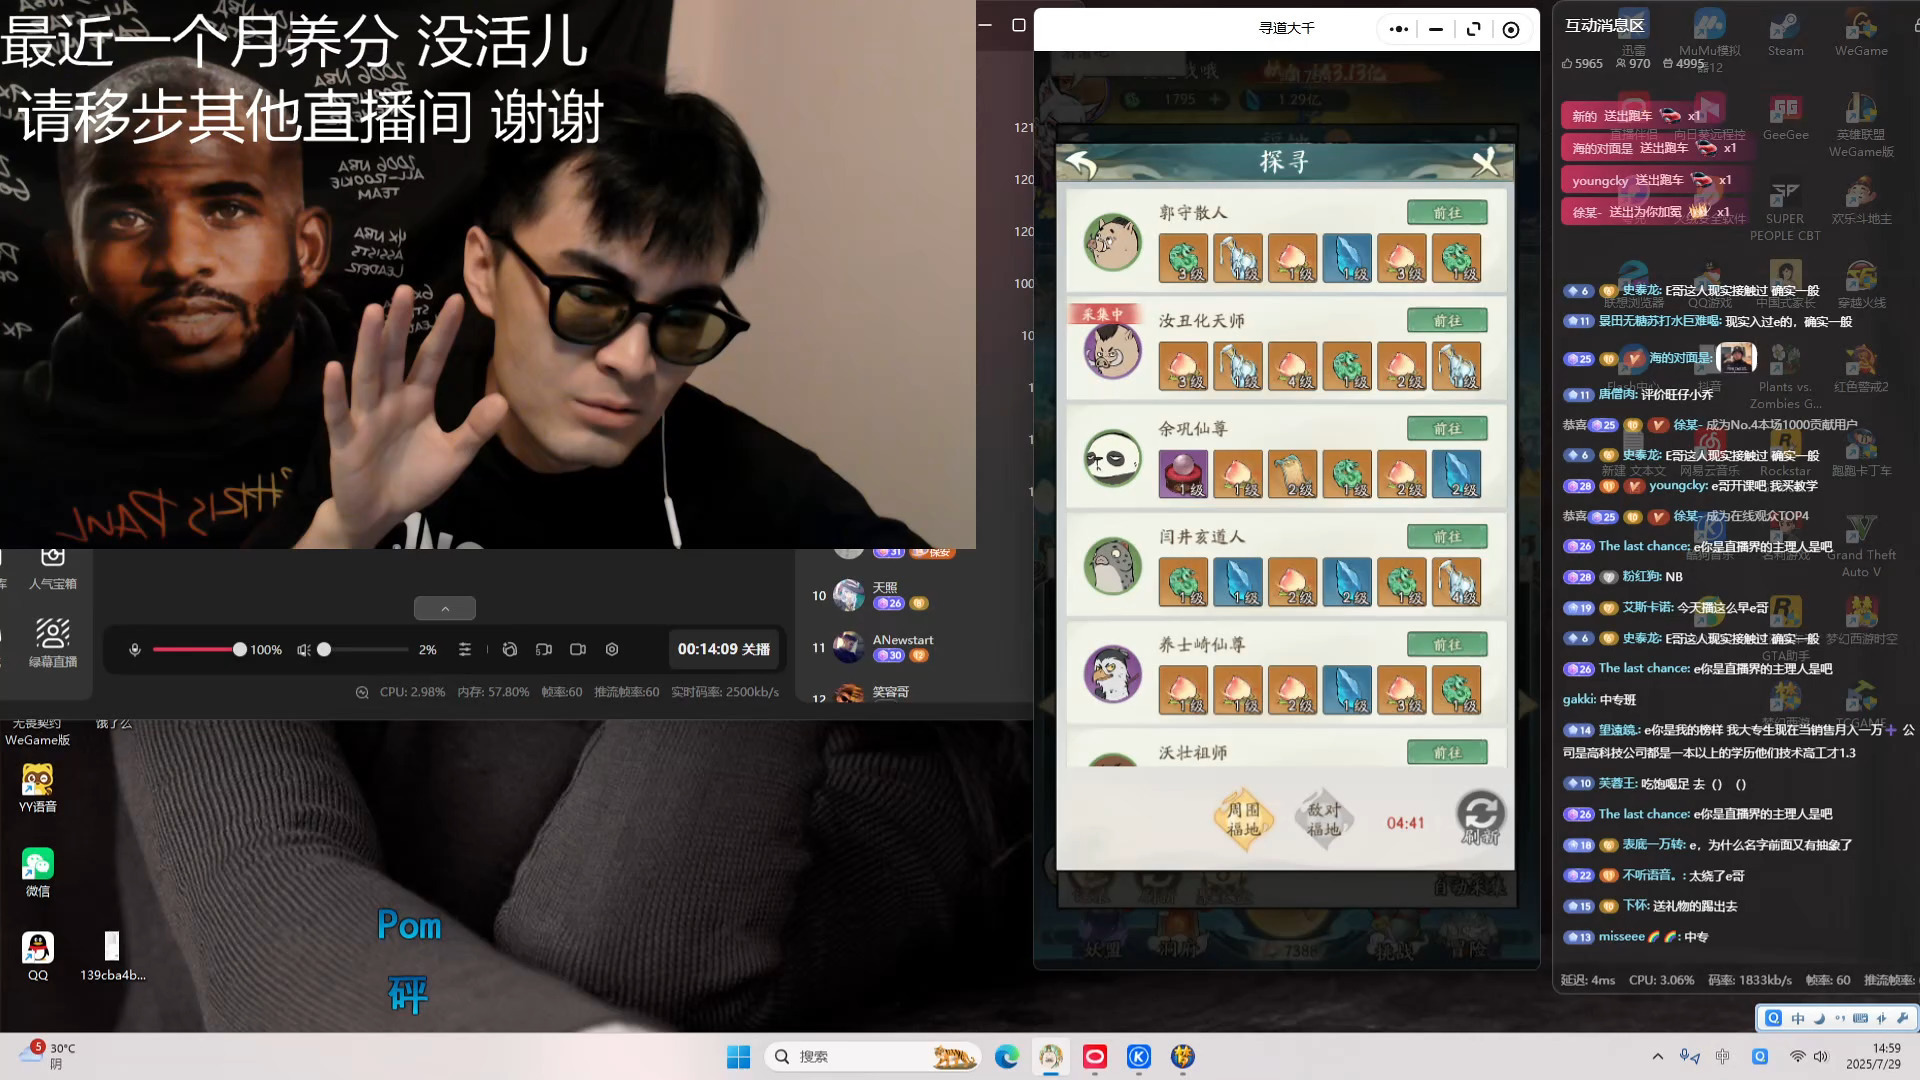Mute the microphone in streaming toolbar
The width and height of the screenshot is (1920, 1080).
tap(135, 650)
